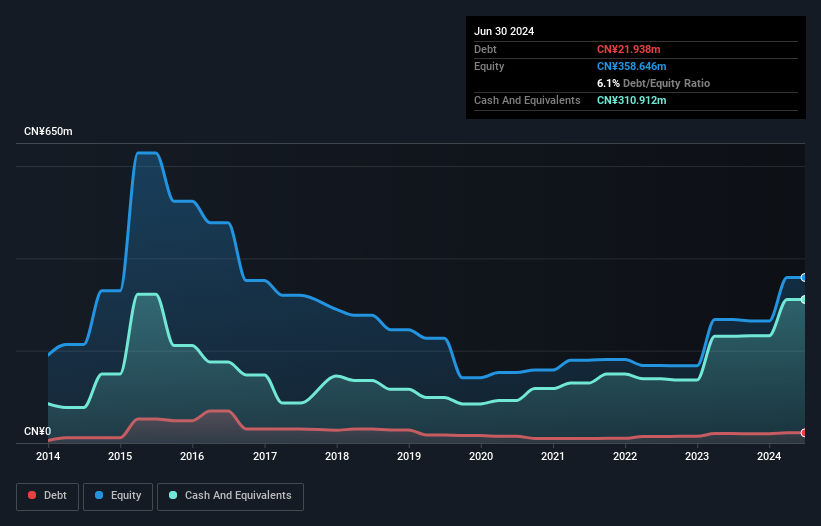Click the blue Equity legend dot
This screenshot has height=526, width=821.
99,495
